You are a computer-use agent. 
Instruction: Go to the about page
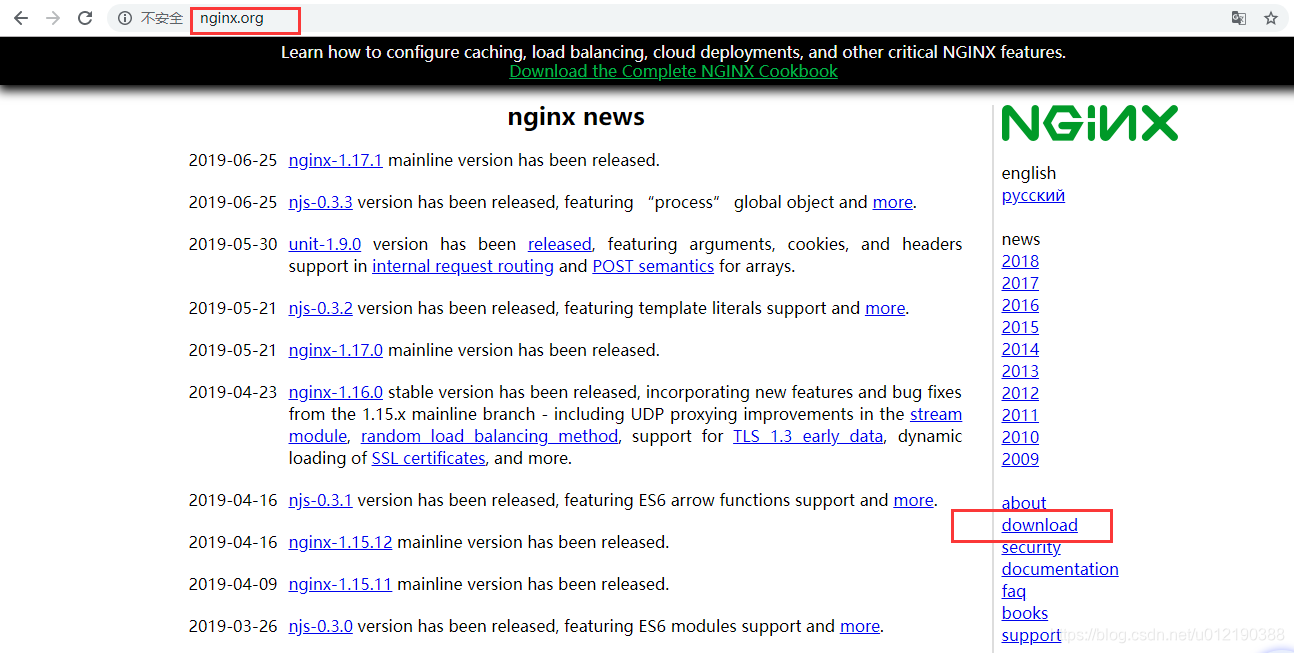coord(1024,503)
